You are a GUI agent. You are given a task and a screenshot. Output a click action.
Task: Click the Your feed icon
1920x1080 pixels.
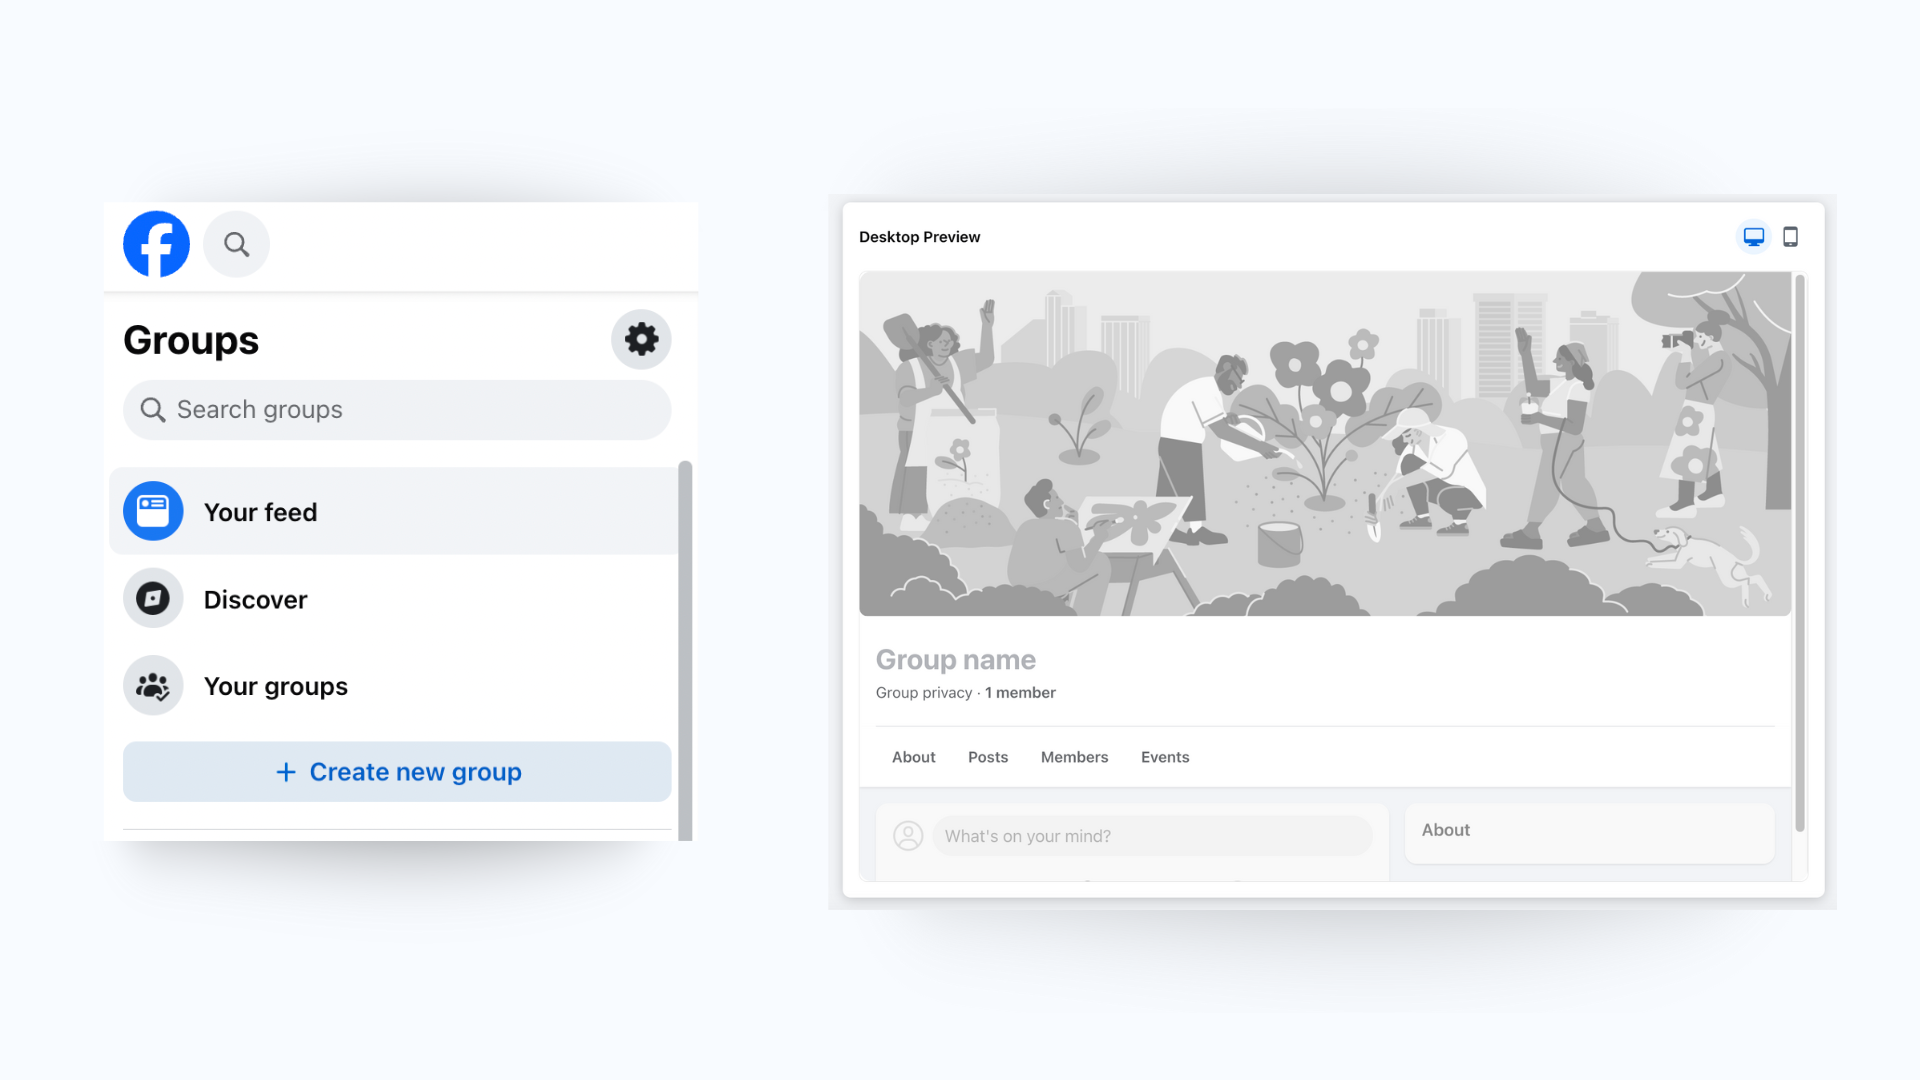click(x=153, y=511)
